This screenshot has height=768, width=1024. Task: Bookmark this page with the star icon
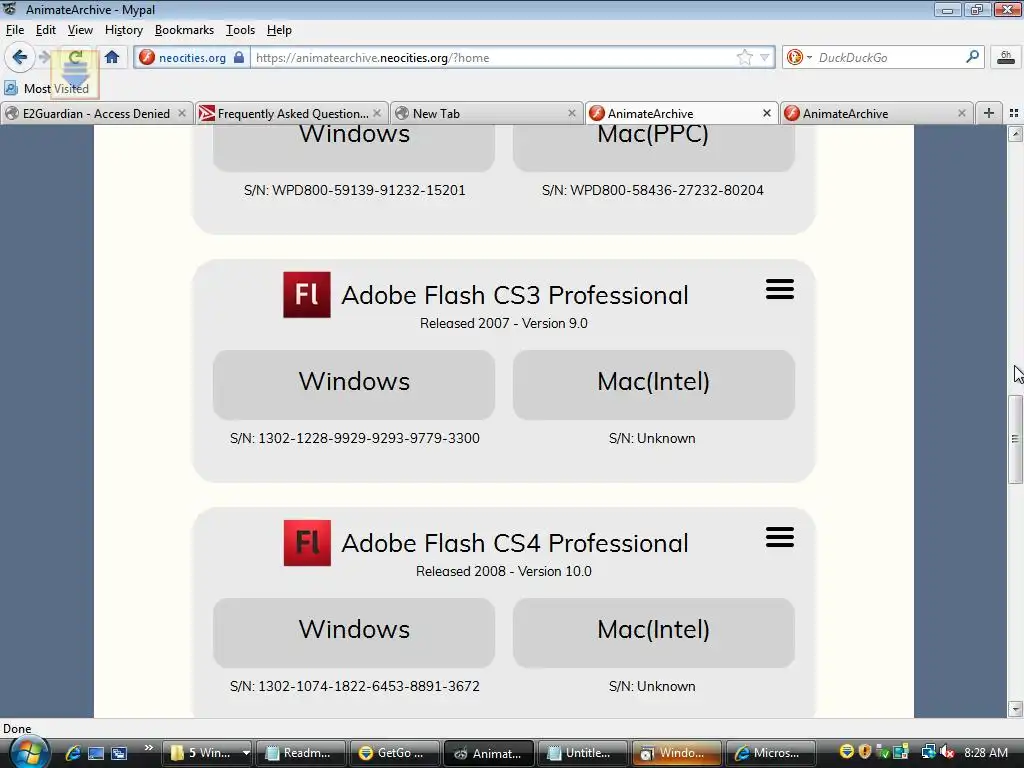[744, 57]
